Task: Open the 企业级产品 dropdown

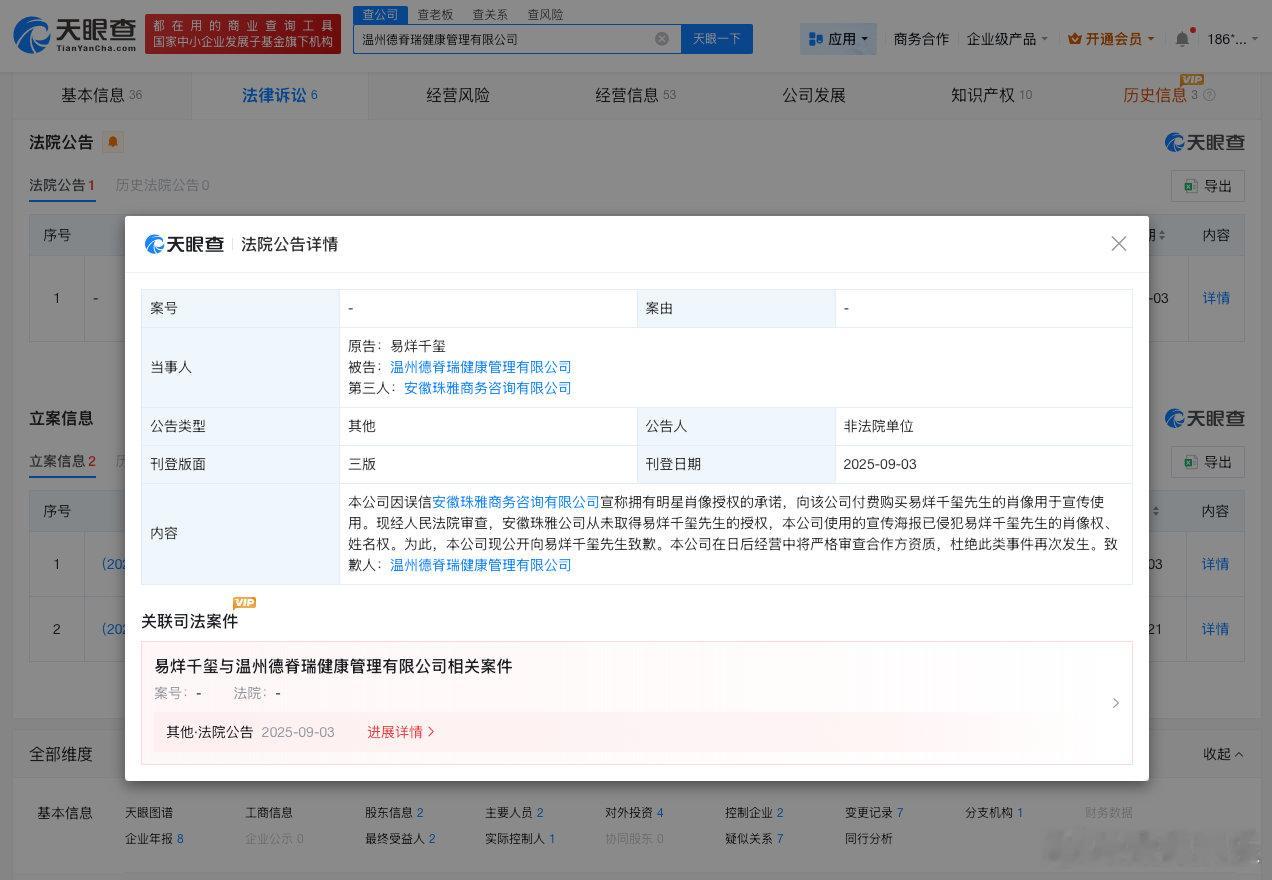Action: pyautogui.click(x=1008, y=39)
